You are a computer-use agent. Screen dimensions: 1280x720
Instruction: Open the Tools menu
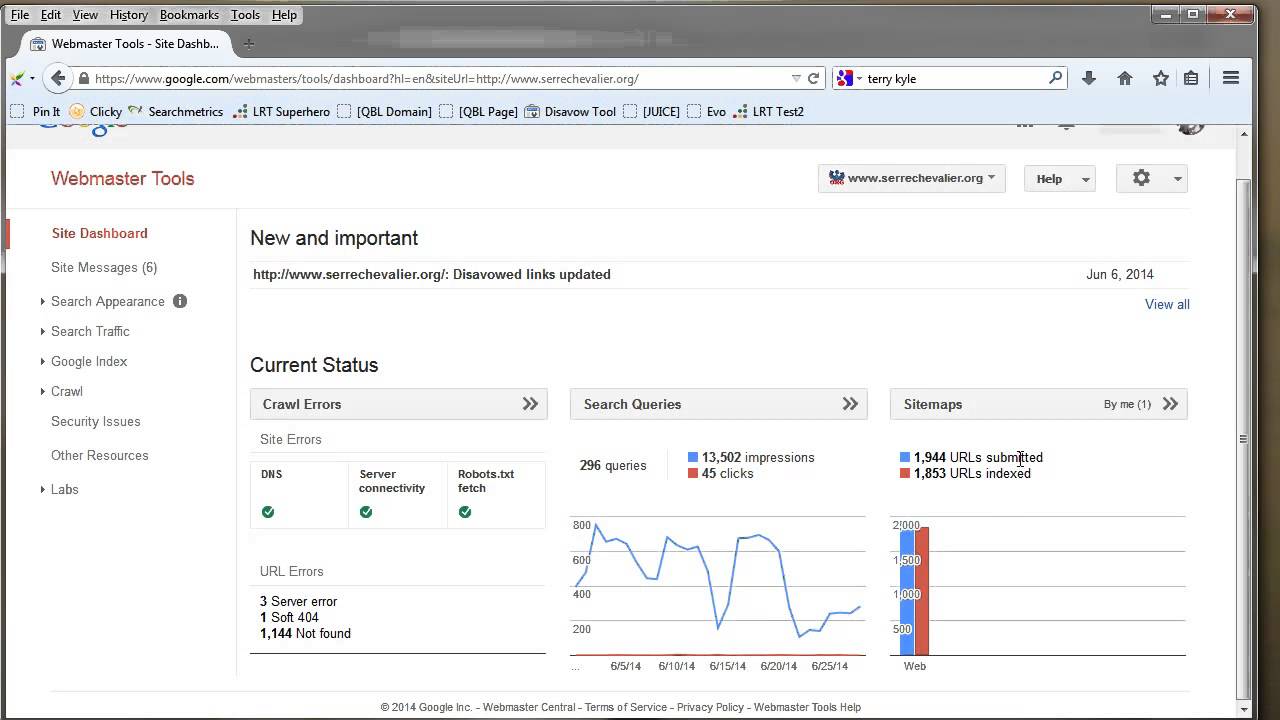click(245, 15)
